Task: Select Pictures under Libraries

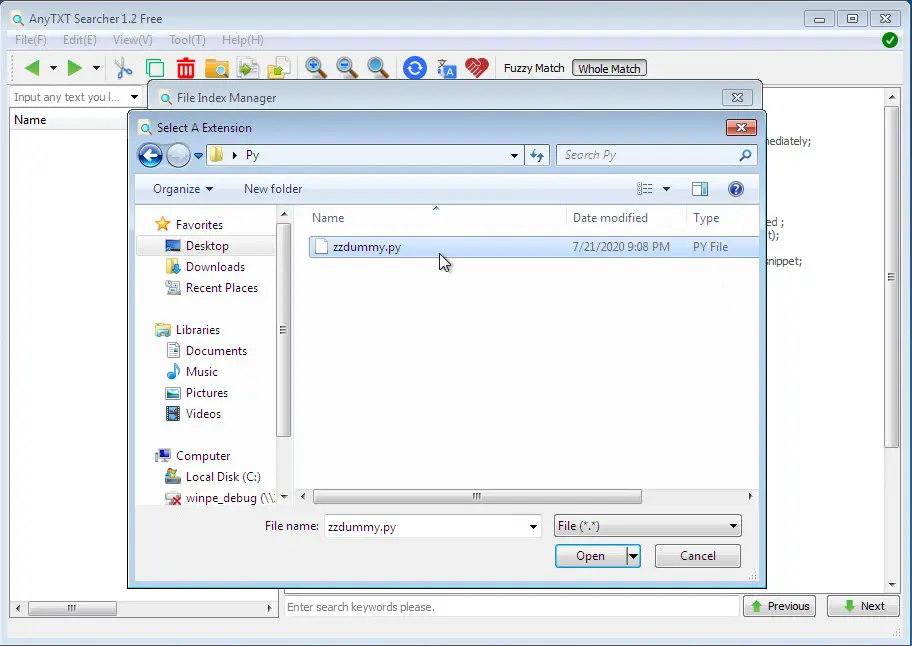Action: pos(197,393)
